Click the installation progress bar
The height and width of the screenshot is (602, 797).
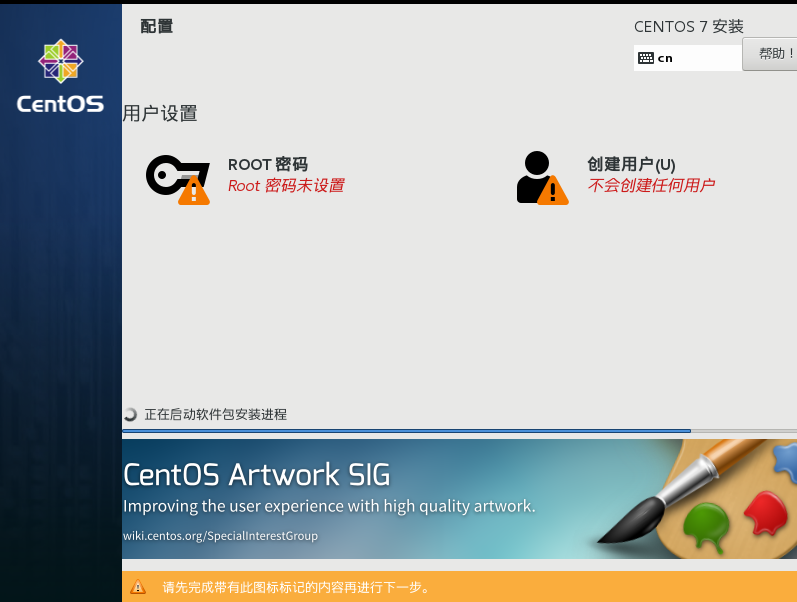pos(459,431)
